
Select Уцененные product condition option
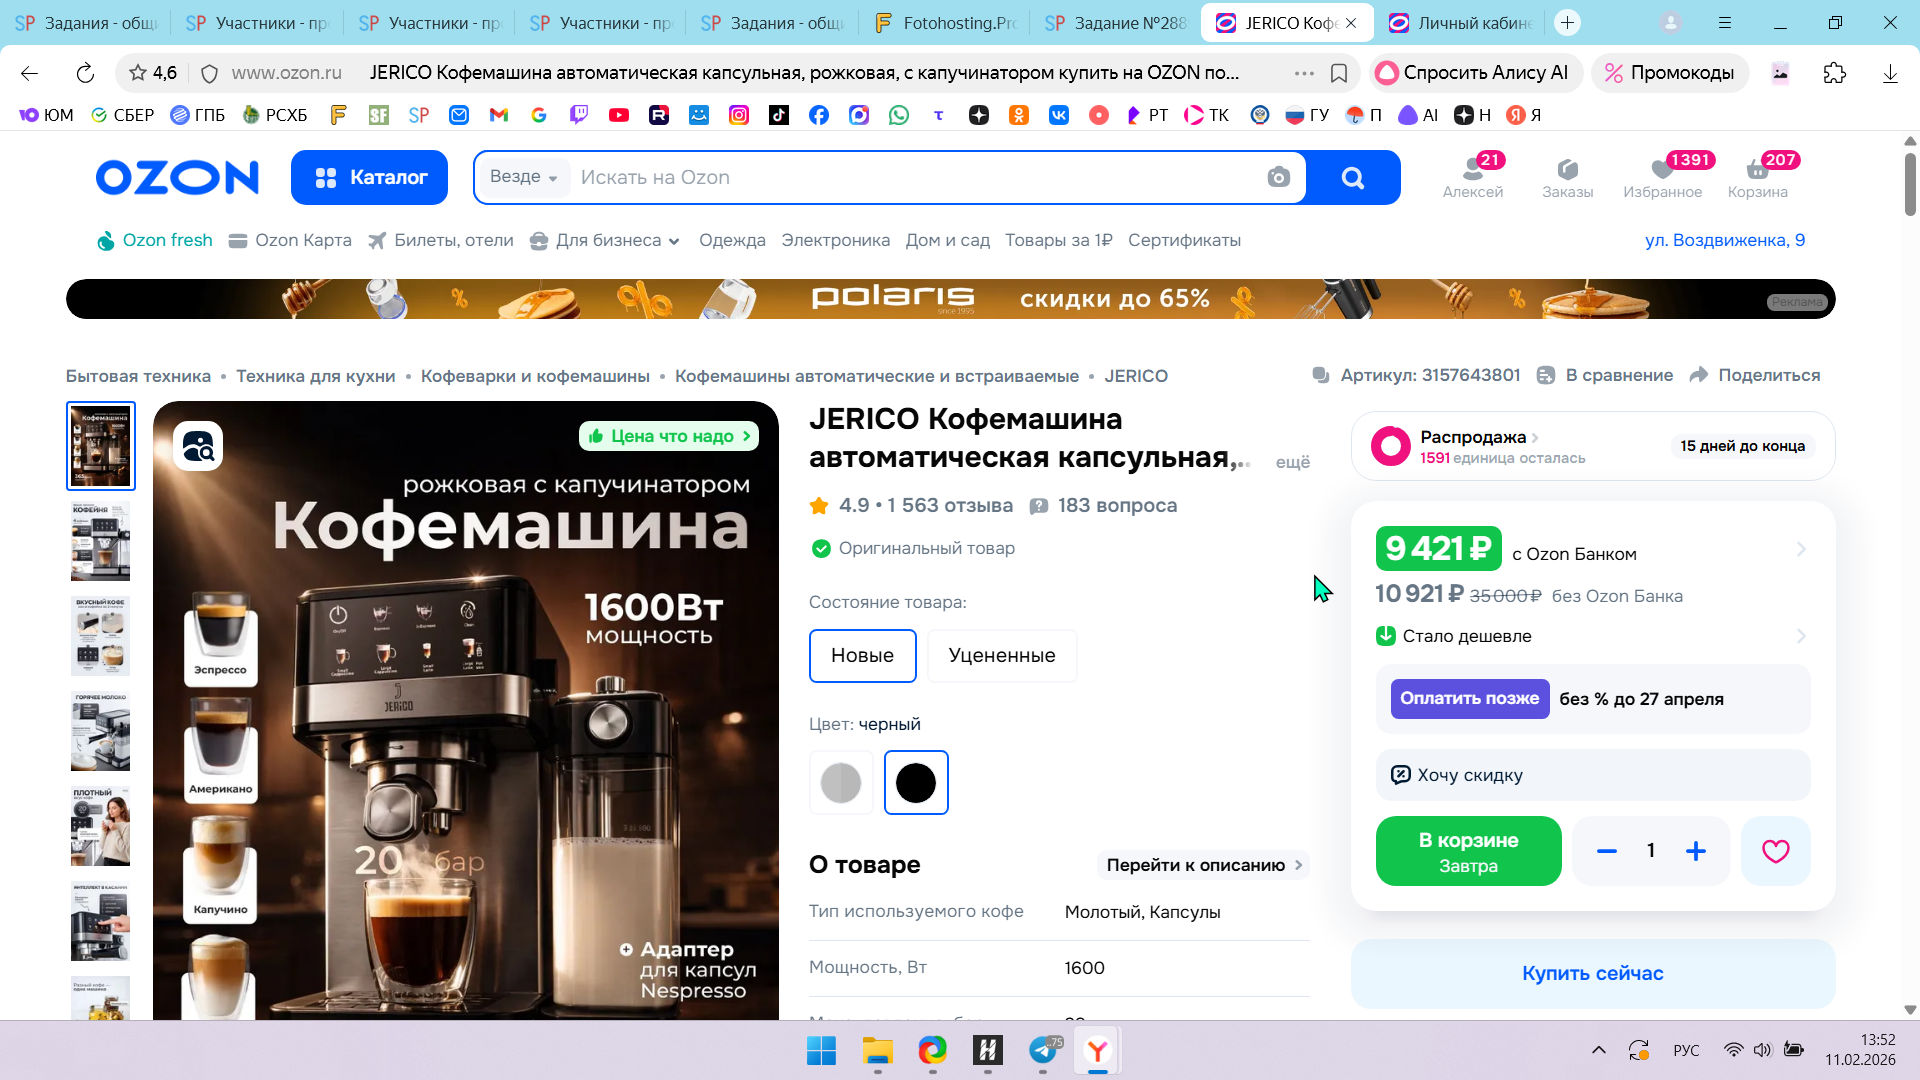pyautogui.click(x=1001, y=656)
